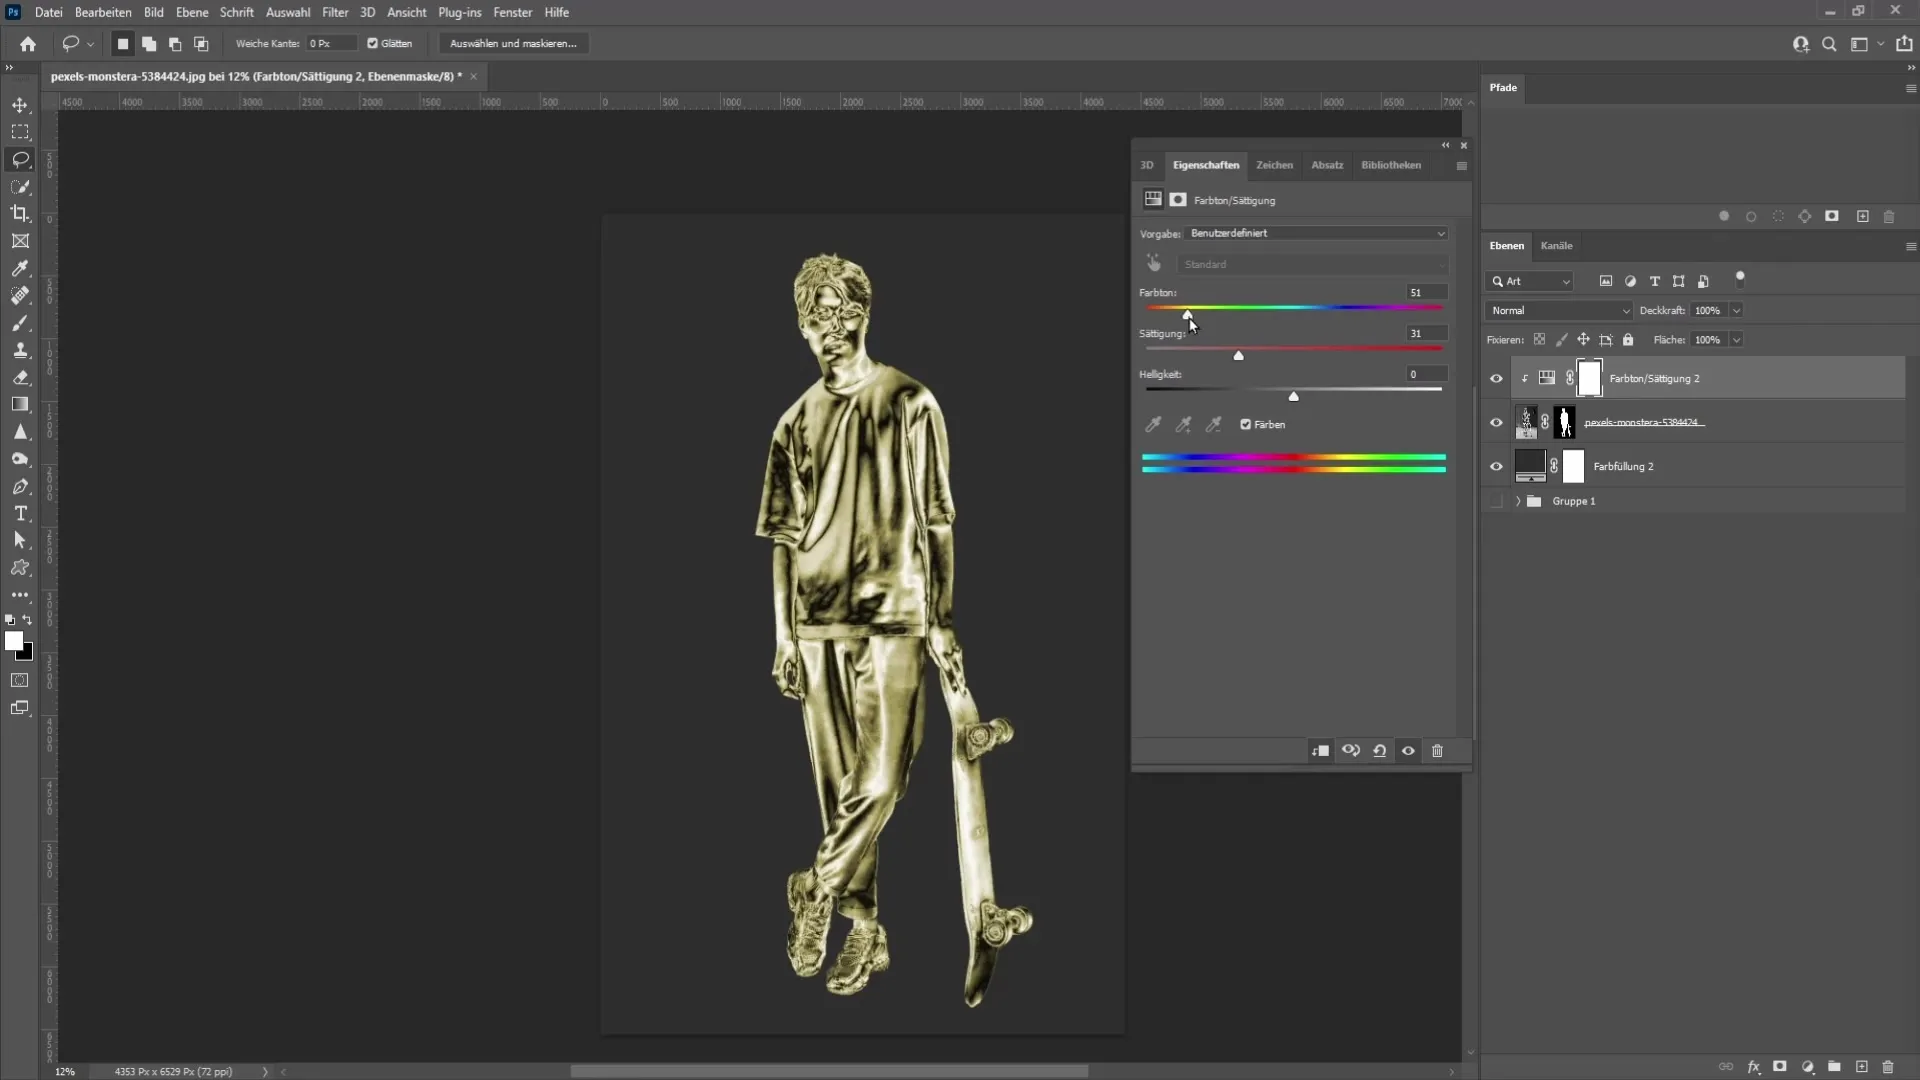The width and height of the screenshot is (1920, 1080).
Task: Click the Farbton/Sättigung eyedropper icon
Action: pyautogui.click(x=1153, y=423)
